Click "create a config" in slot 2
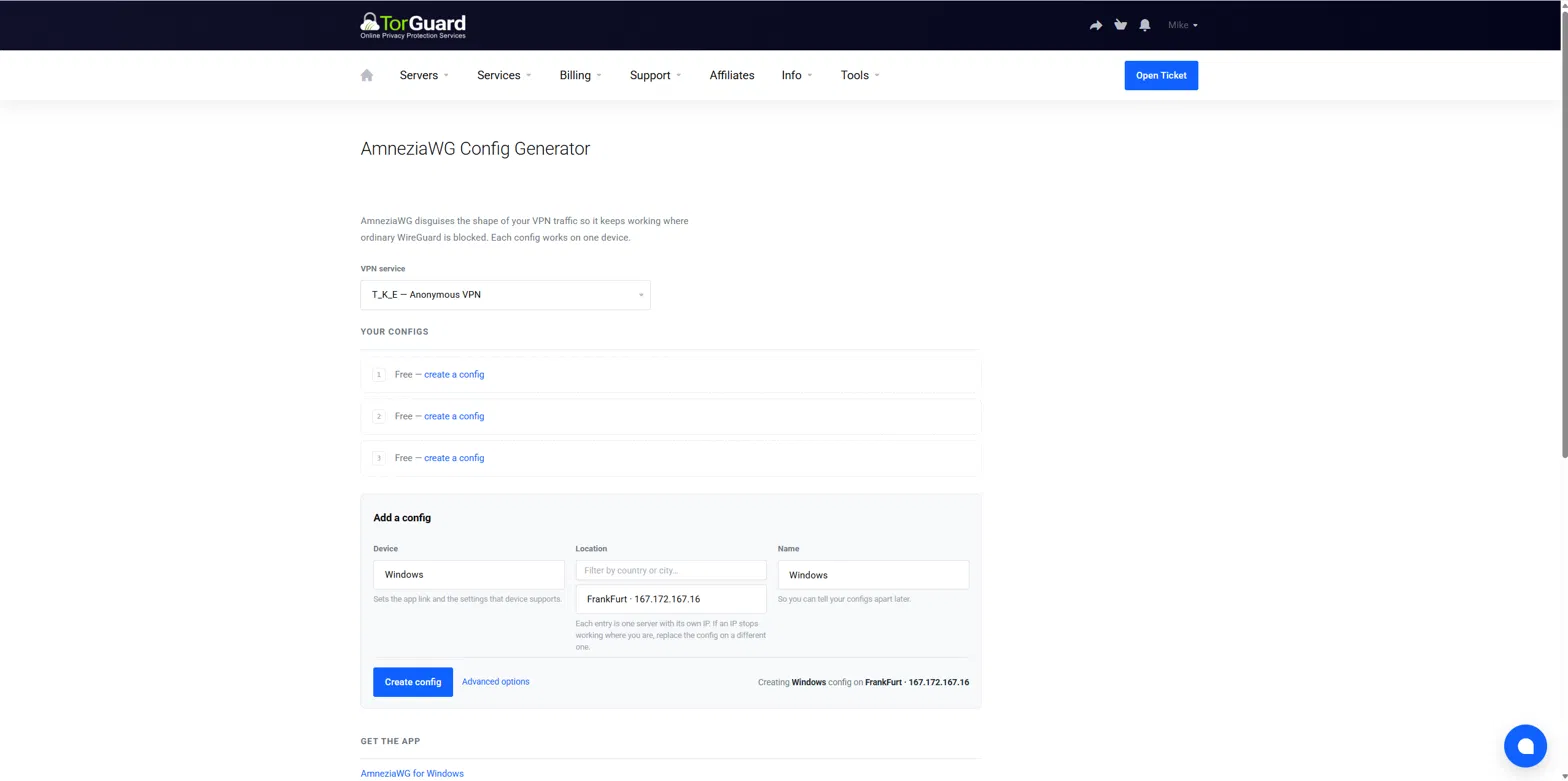 (x=454, y=416)
